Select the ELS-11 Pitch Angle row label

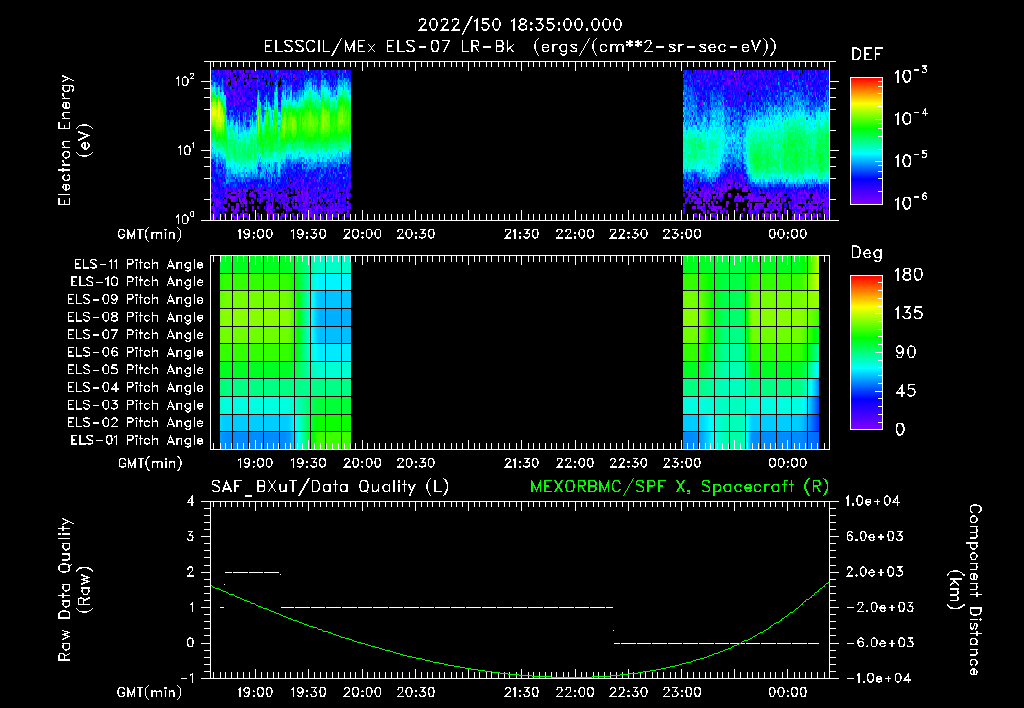click(138, 265)
